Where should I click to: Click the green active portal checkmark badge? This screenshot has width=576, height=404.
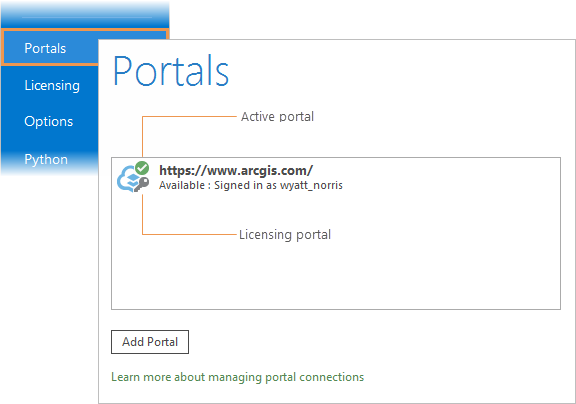[x=142, y=168]
